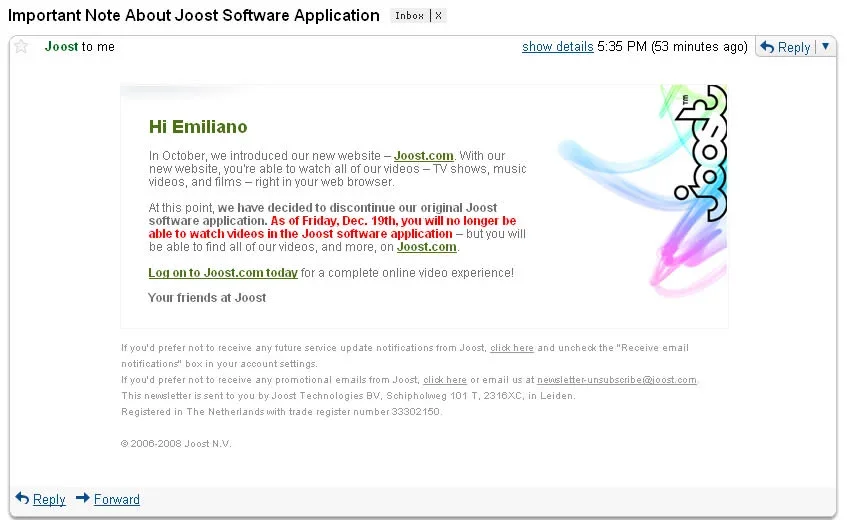This screenshot has width=847, height=520.
Task: Click the bottom Reply link
Action: pos(49,499)
